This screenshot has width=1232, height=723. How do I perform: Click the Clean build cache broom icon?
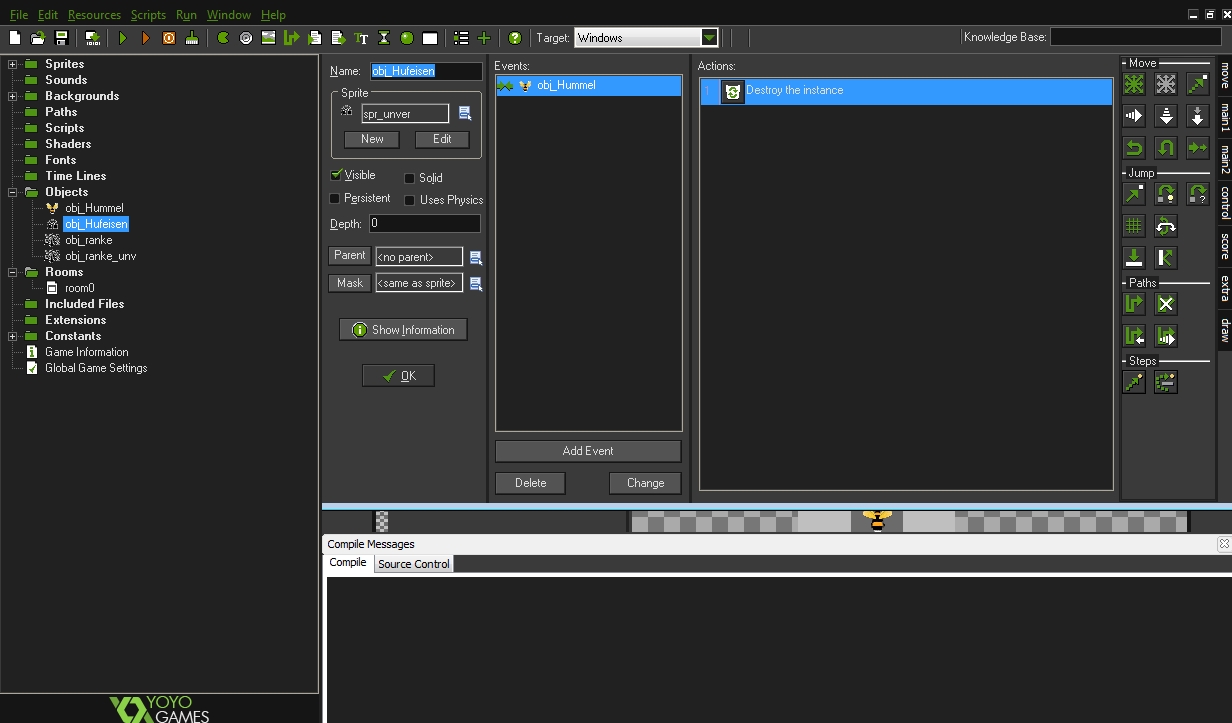192,38
